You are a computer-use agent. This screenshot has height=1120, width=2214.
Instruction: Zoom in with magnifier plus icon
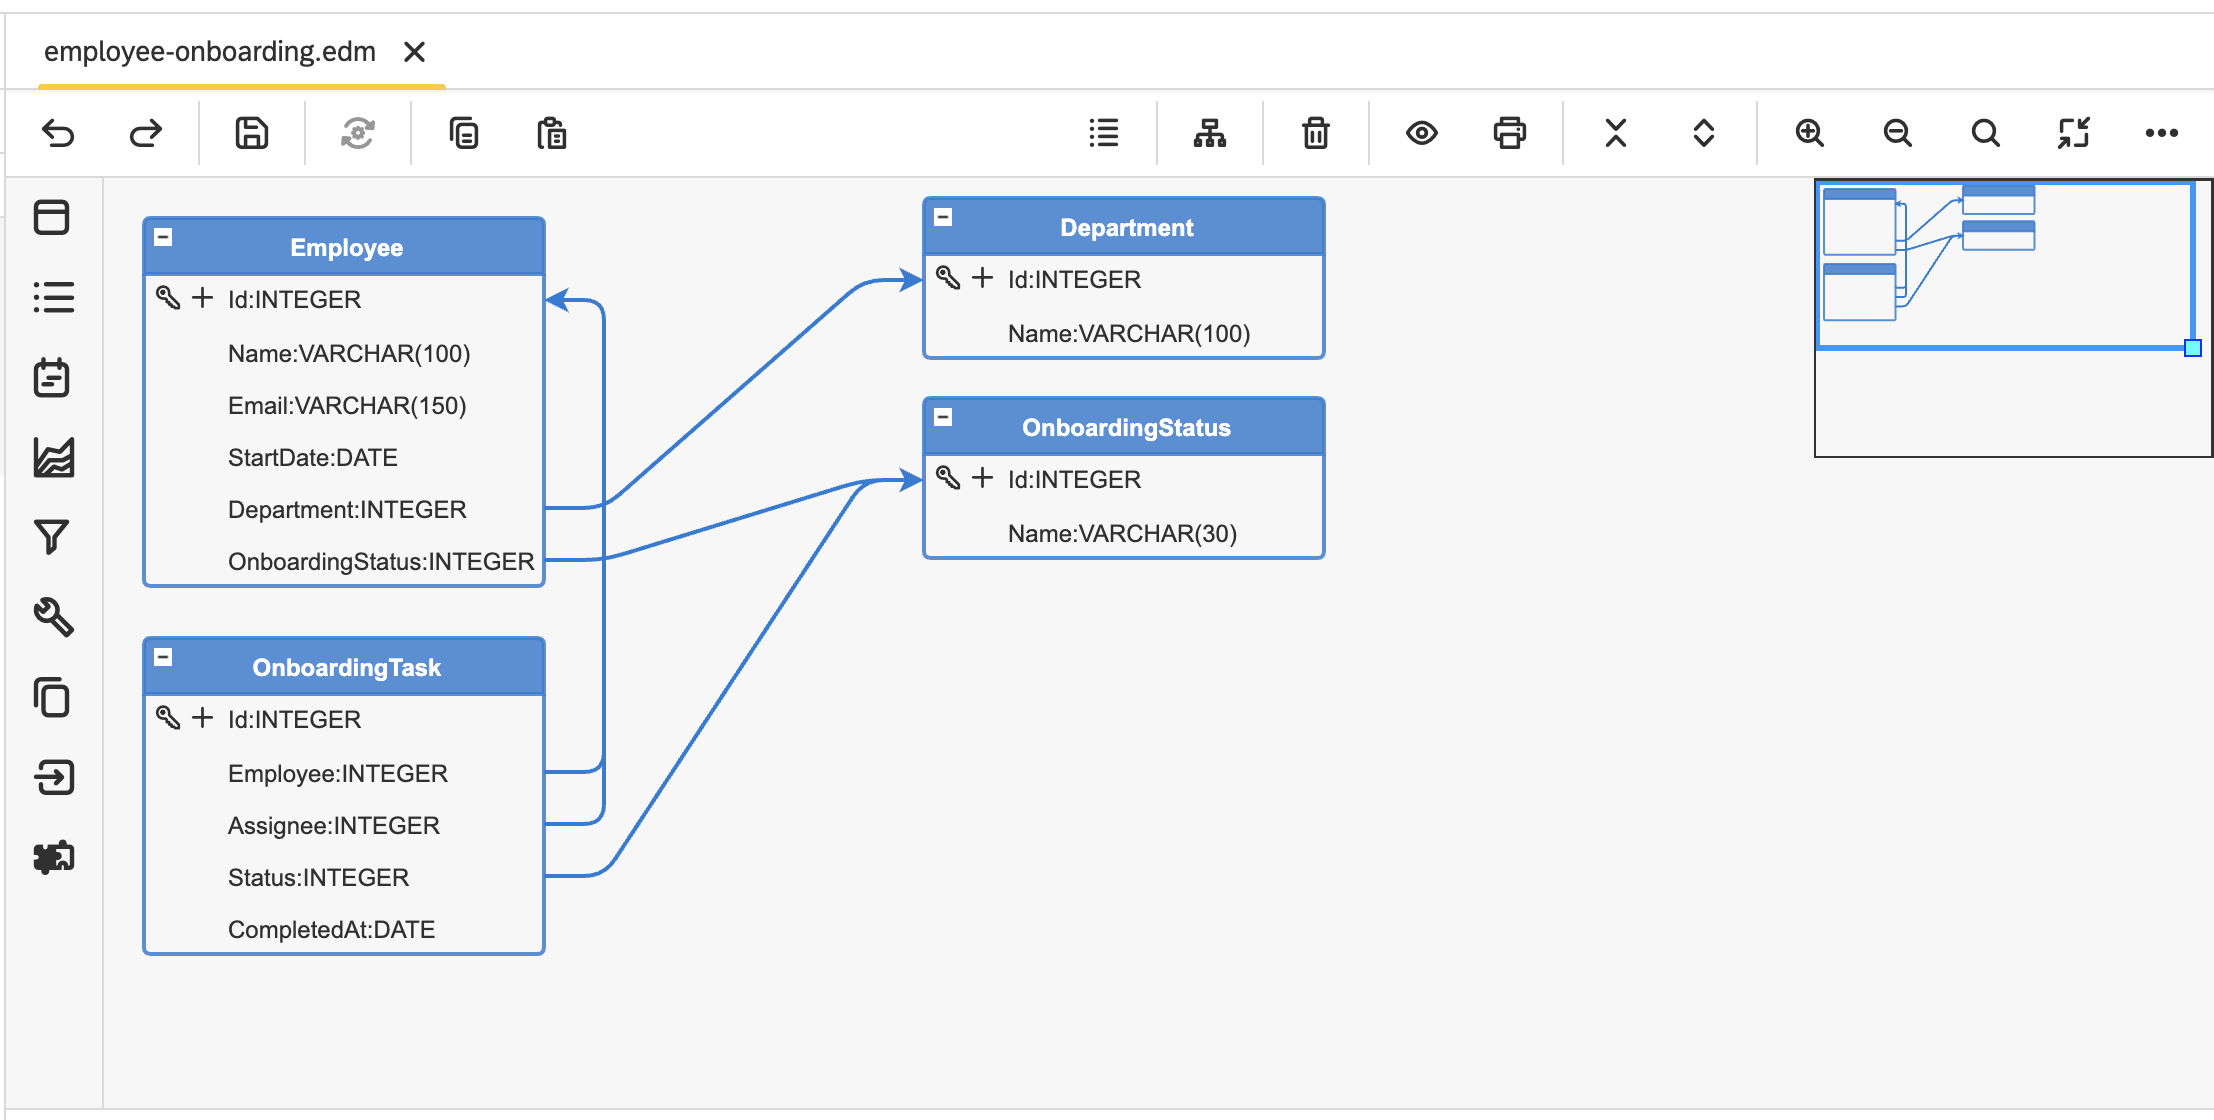[x=1809, y=133]
